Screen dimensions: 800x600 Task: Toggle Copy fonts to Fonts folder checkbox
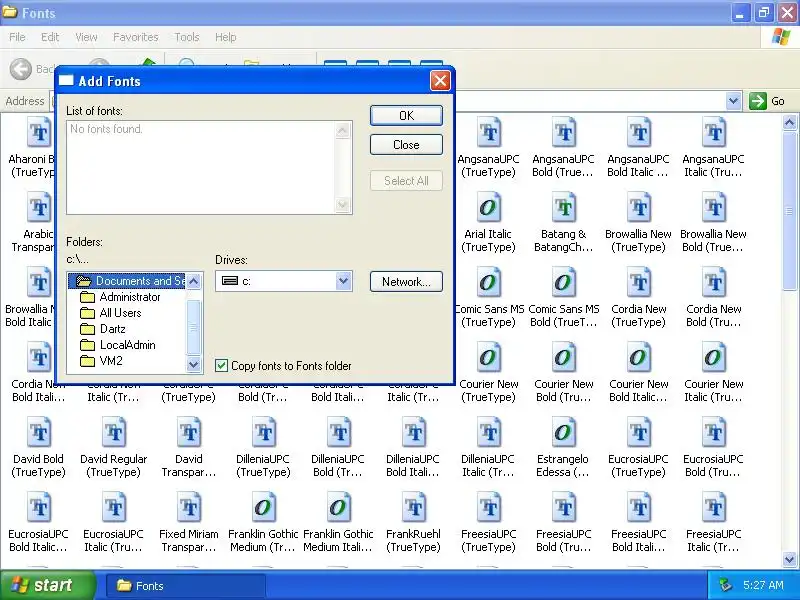(221, 365)
